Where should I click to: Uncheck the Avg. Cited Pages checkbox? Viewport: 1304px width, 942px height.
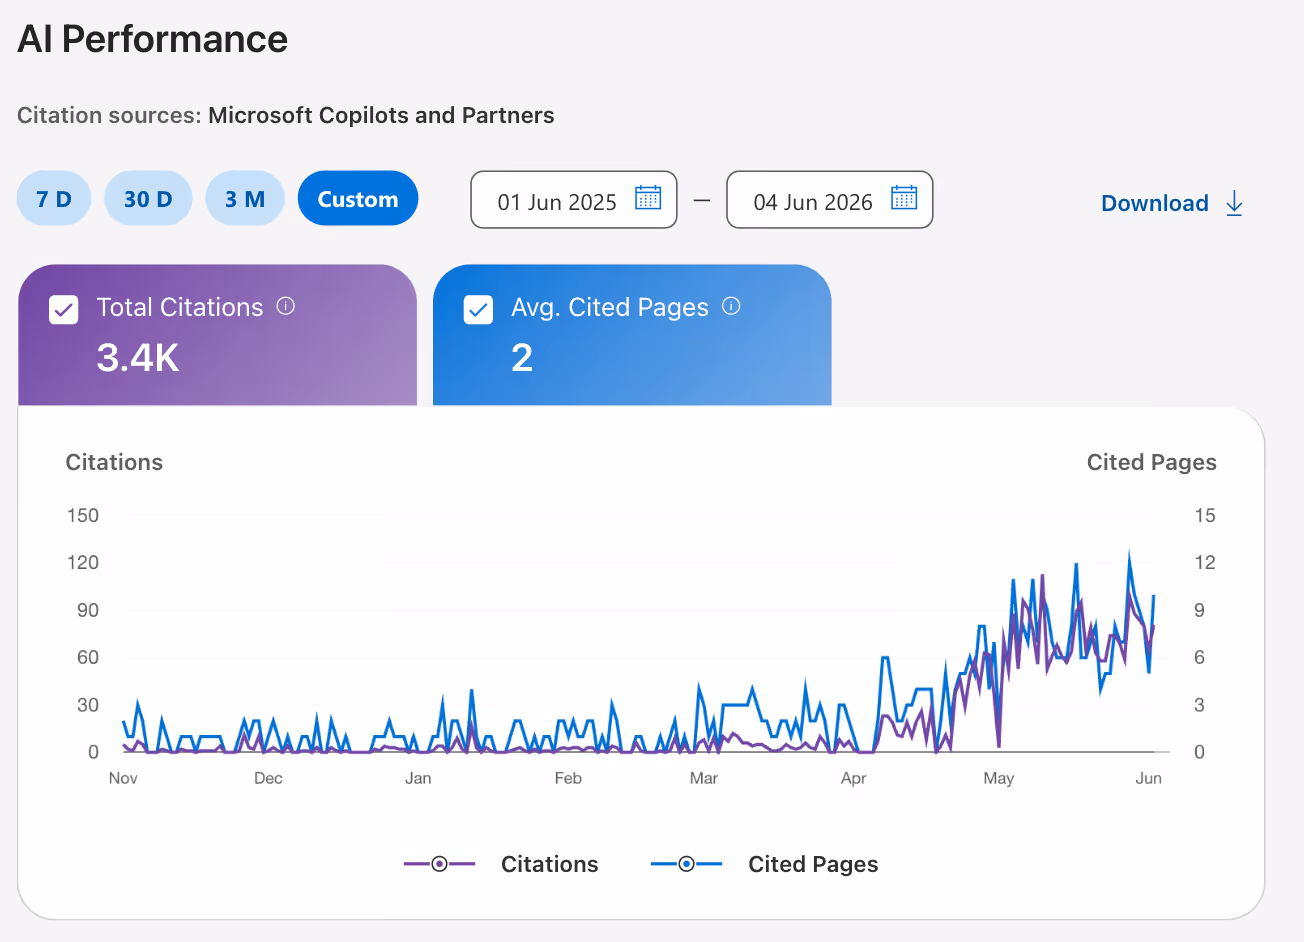coord(478,310)
